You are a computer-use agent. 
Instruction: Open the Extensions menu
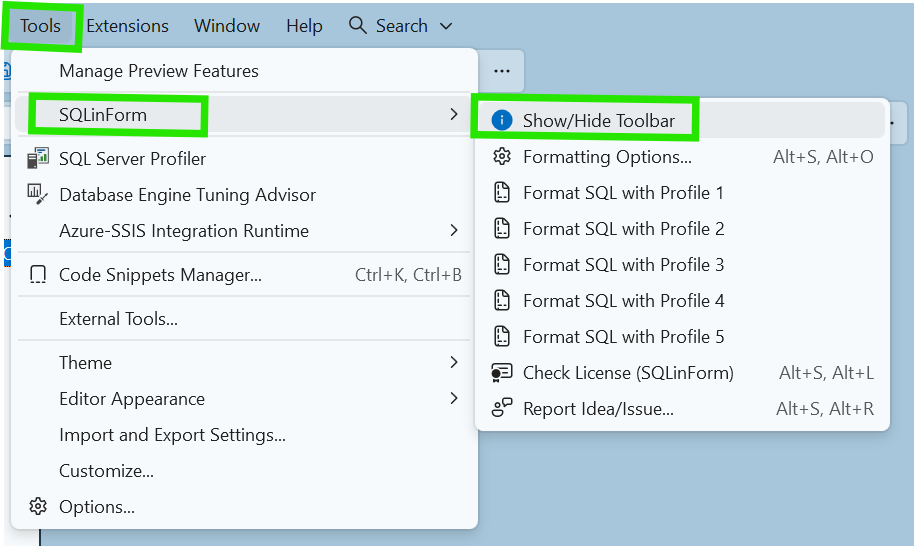pos(127,26)
